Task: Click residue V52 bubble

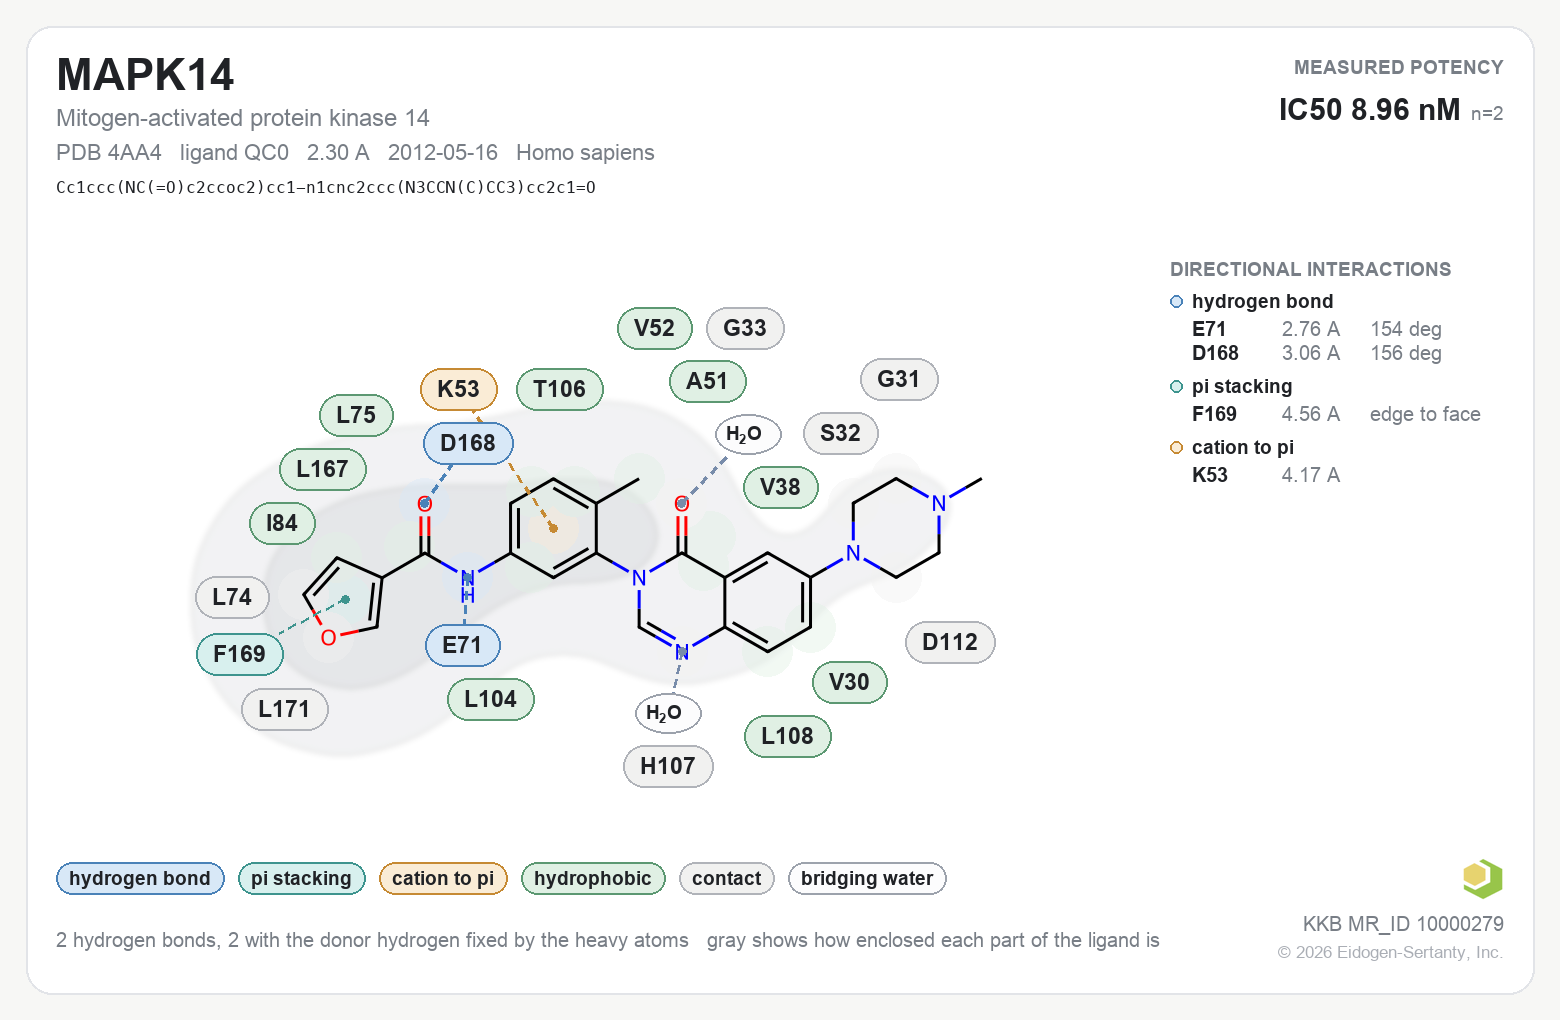Action: pyautogui.click(x=655, y=328)
